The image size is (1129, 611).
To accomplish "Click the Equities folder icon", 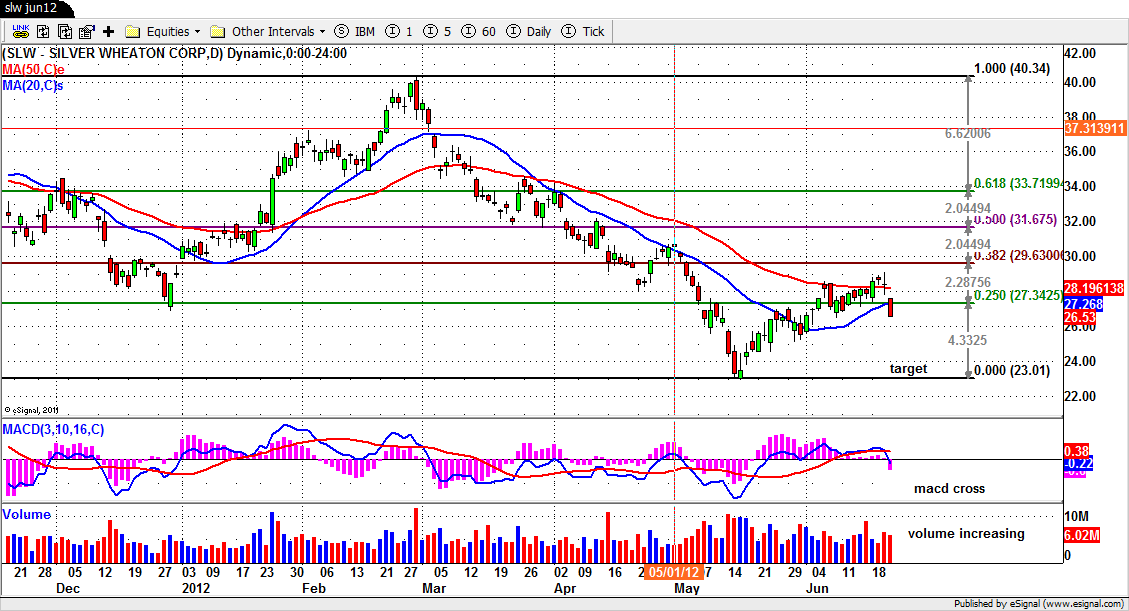I will click(132, 32).
